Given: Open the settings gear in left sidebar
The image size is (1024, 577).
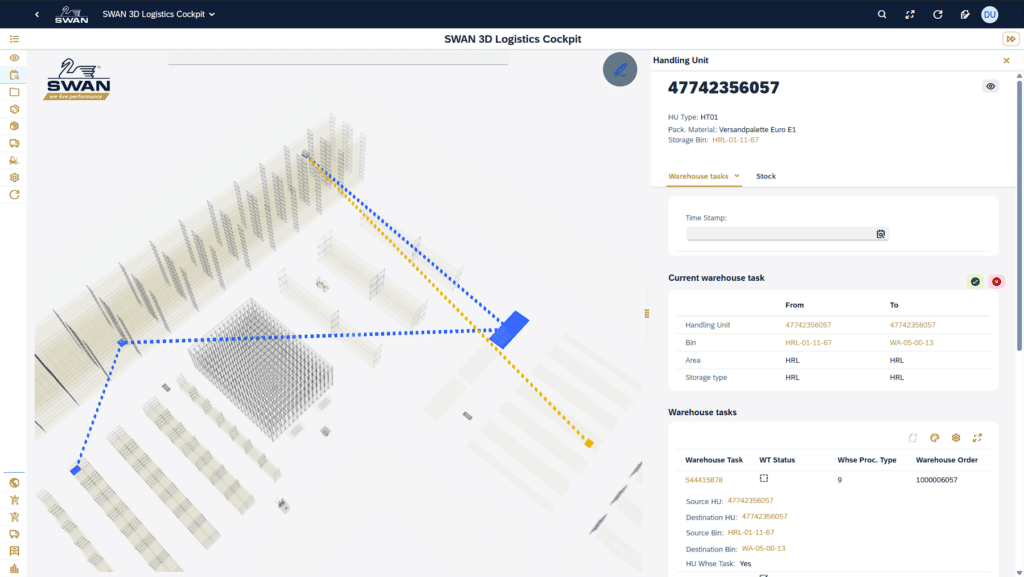Looking at the screenshot, I should coord(14,178).
